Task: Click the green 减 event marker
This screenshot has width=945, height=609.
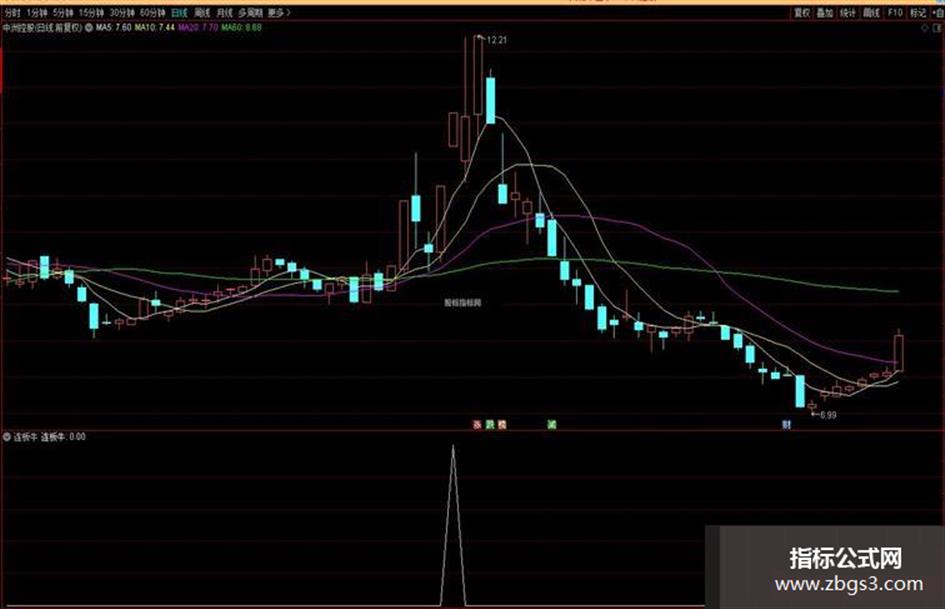Action: (x=551, y=424)
